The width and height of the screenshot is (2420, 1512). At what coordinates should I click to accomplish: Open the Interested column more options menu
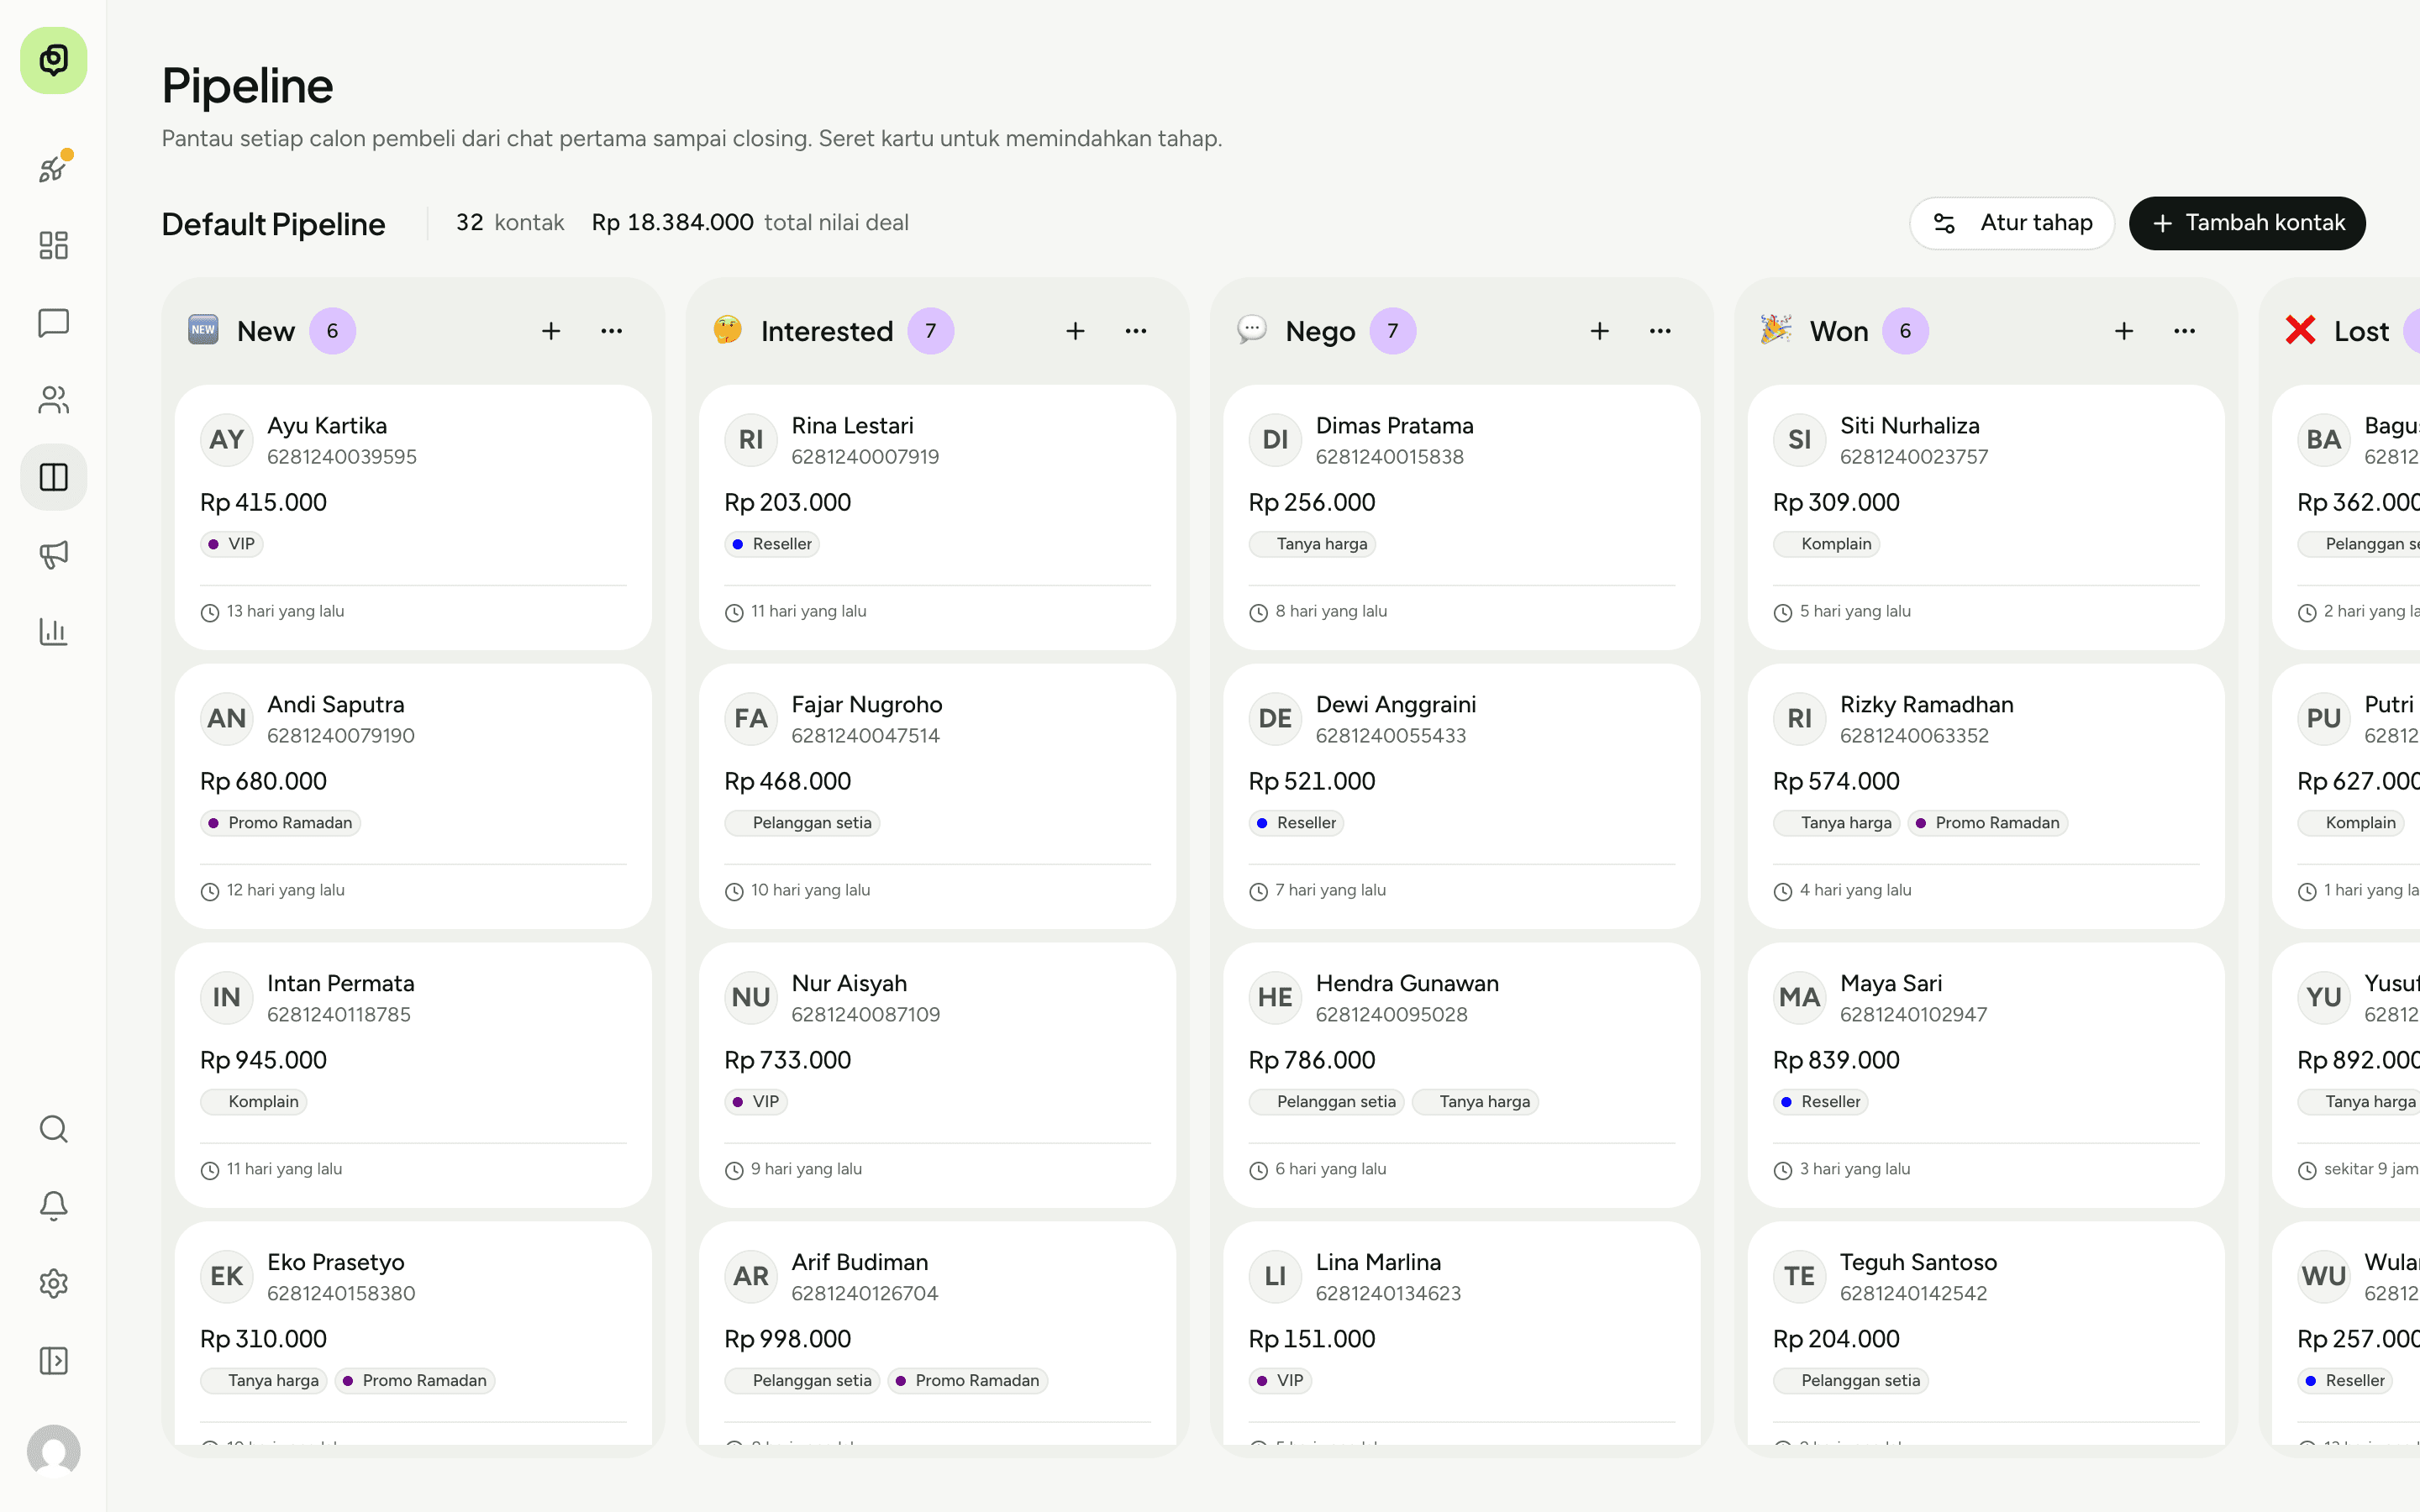pos(1136,331)
